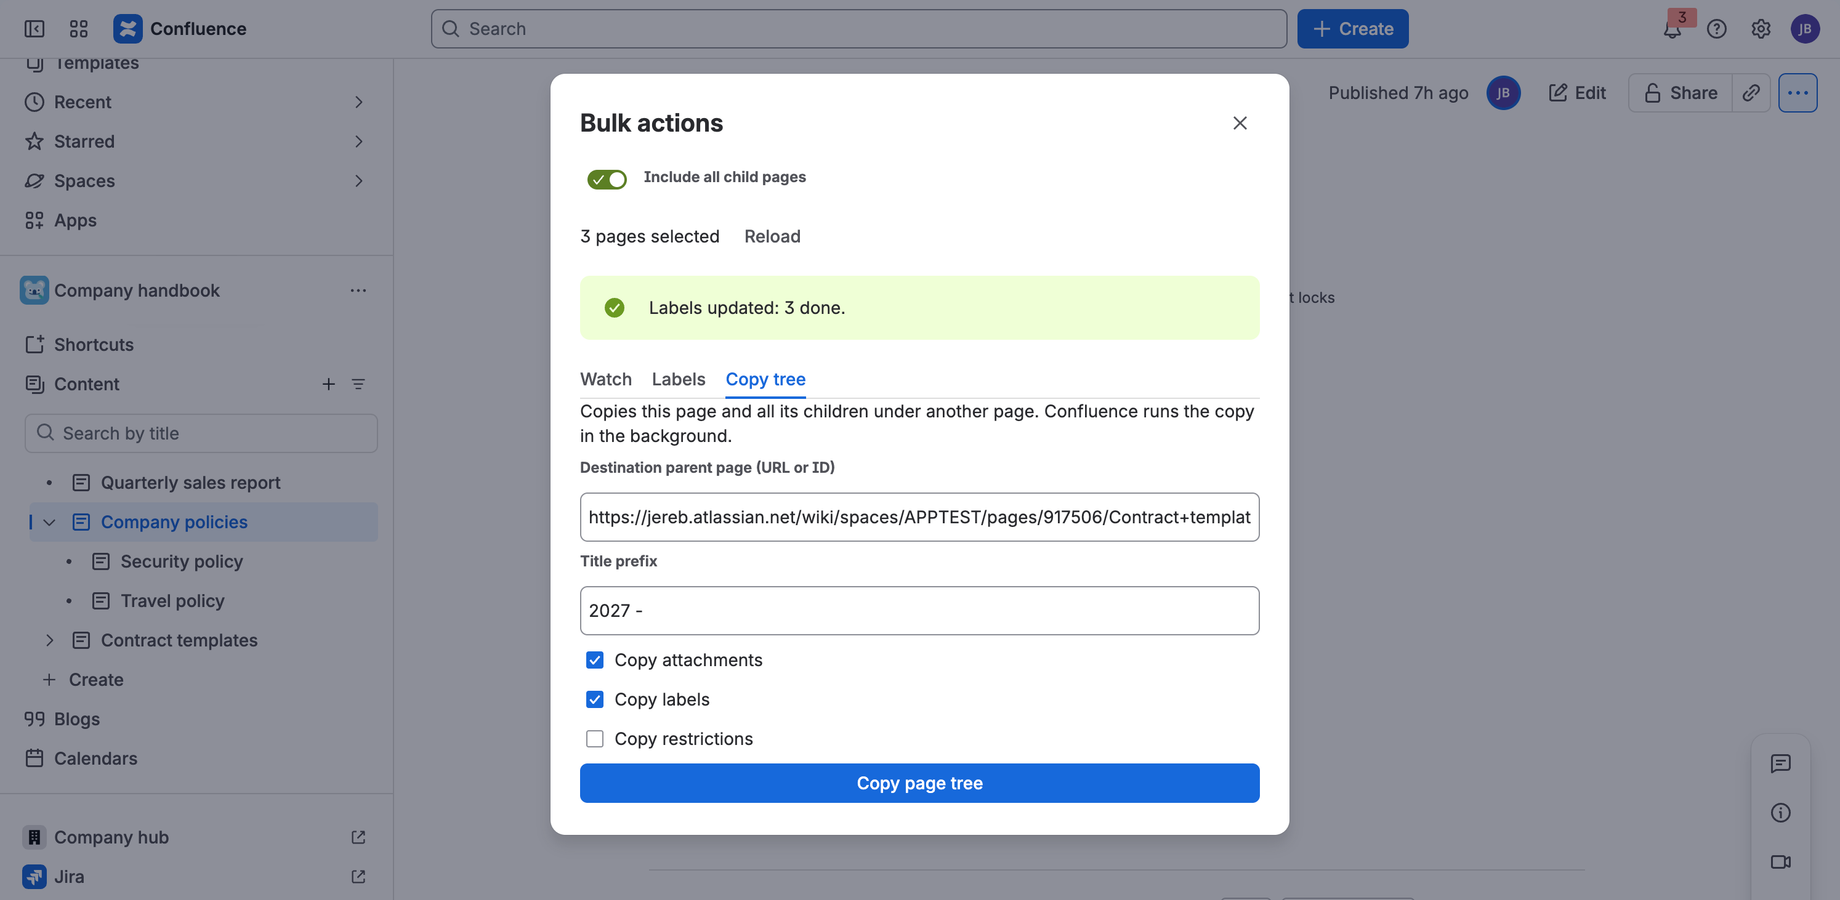Copy page link with the chain icon
The width and height of the screenshot is (1840, 900).
(x=1751, y=93)
